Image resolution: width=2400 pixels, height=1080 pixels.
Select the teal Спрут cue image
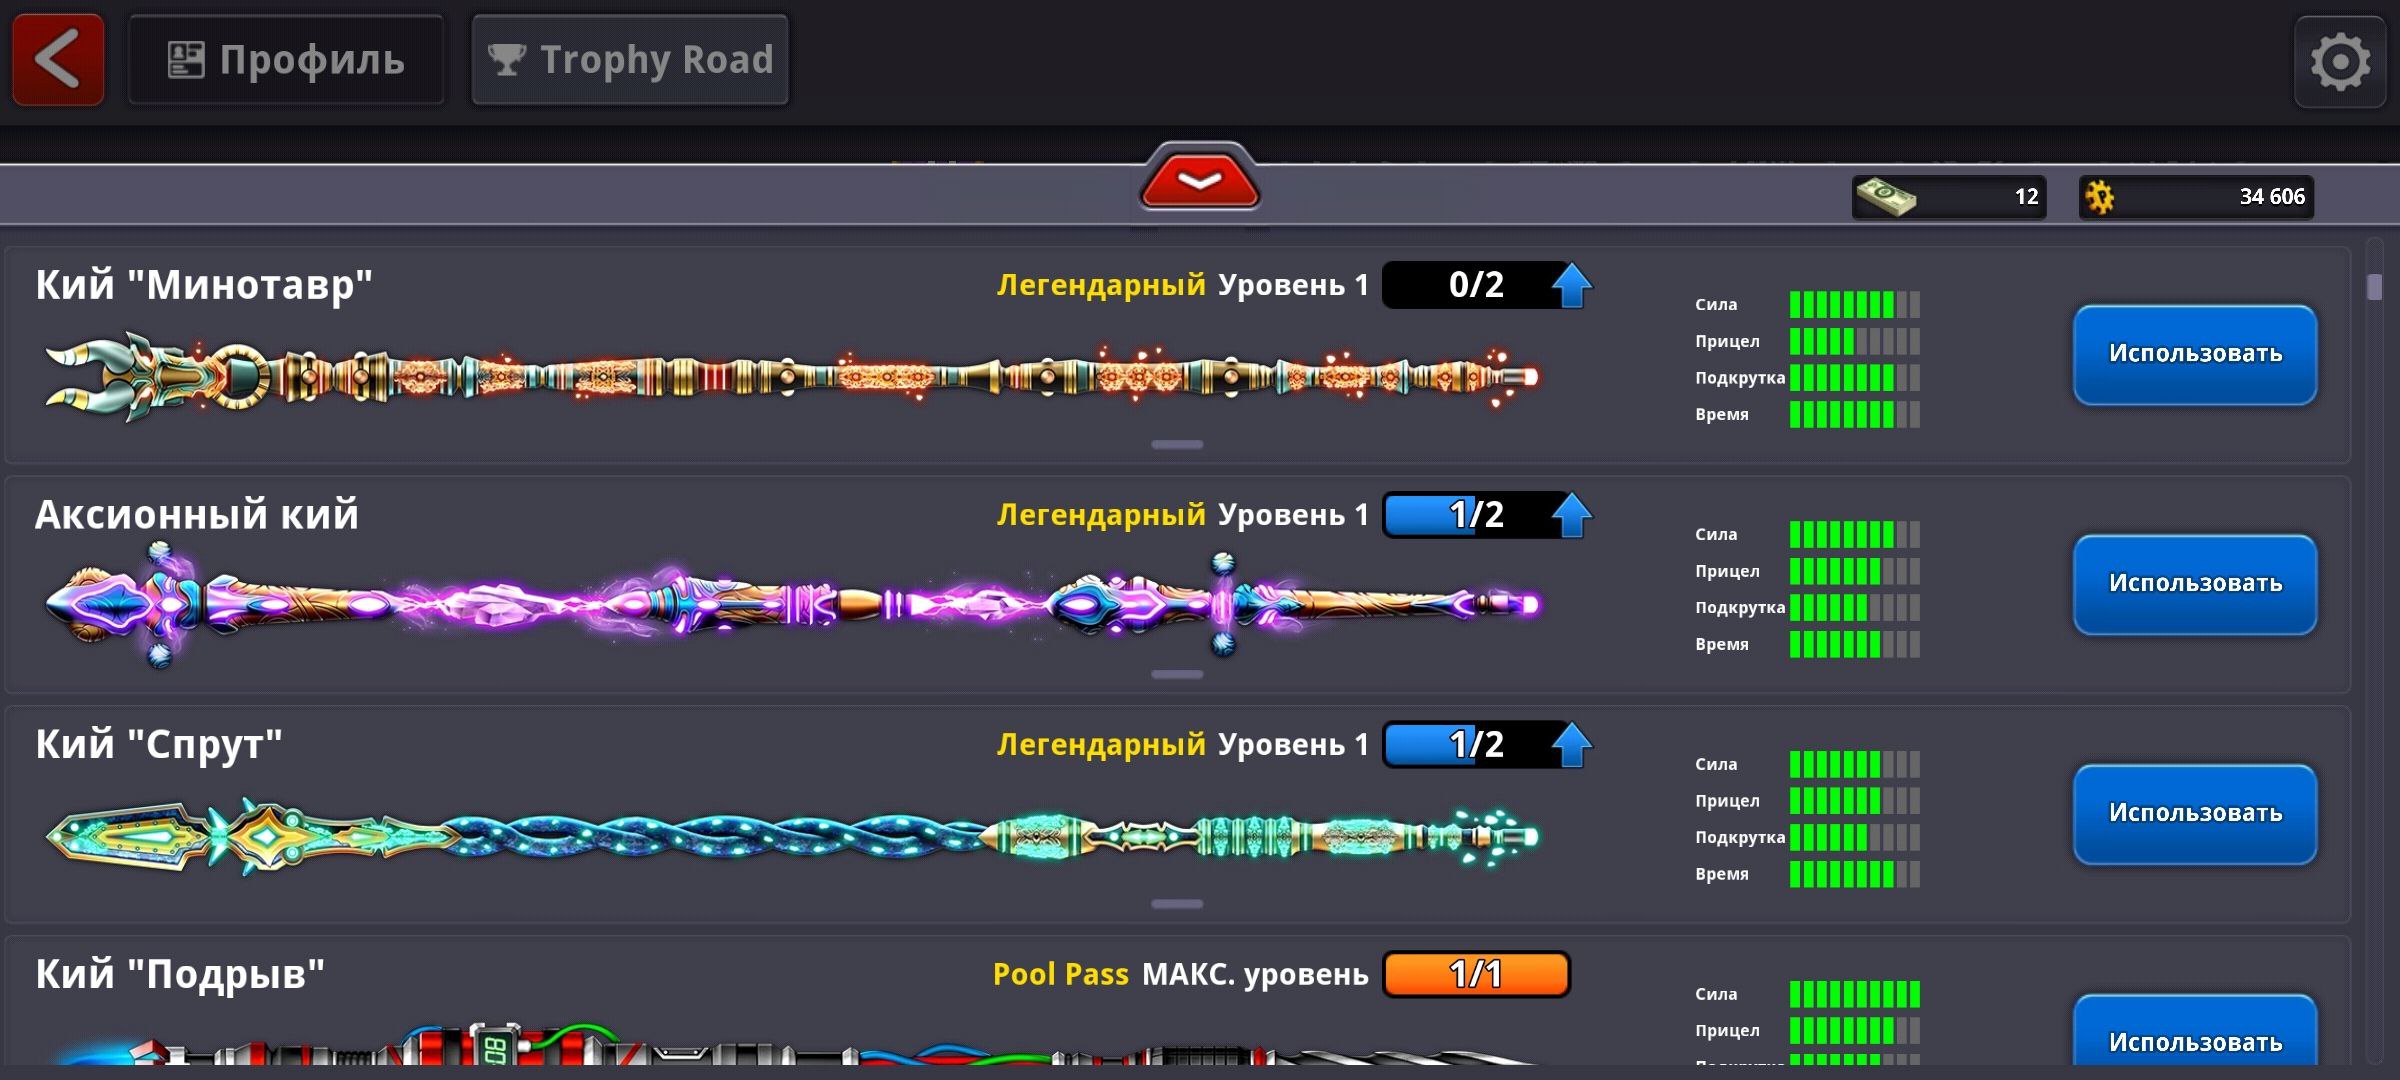[792, 836]
